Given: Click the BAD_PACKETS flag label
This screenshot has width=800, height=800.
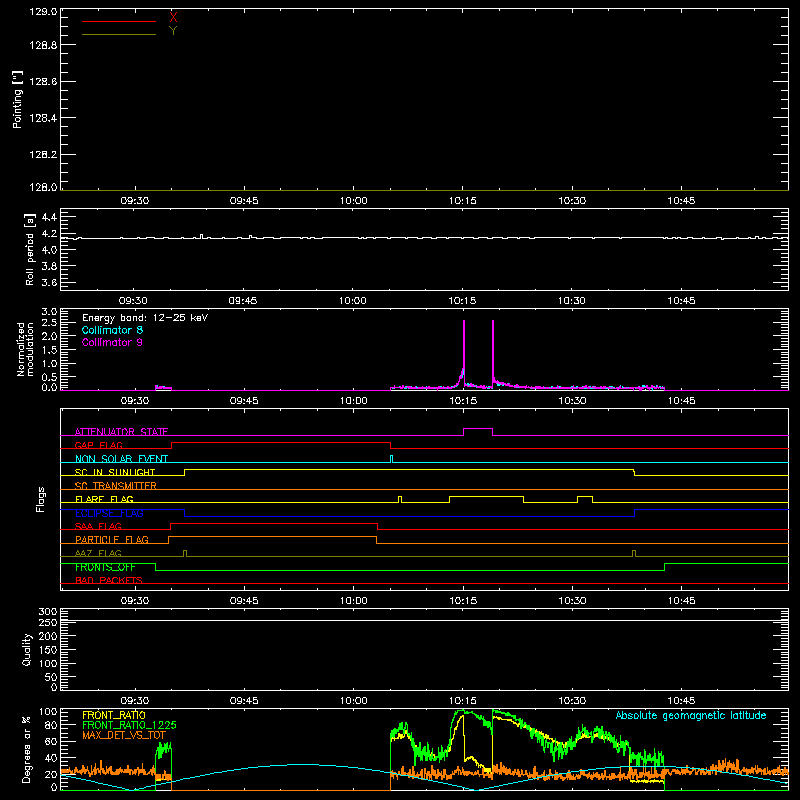Looking at the screenshot, I should tap(109, 580).
